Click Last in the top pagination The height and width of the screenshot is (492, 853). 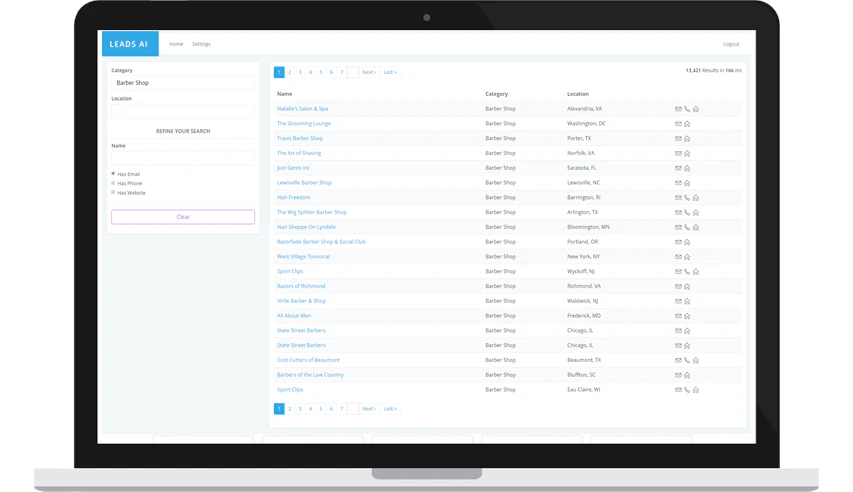(390, 72)
